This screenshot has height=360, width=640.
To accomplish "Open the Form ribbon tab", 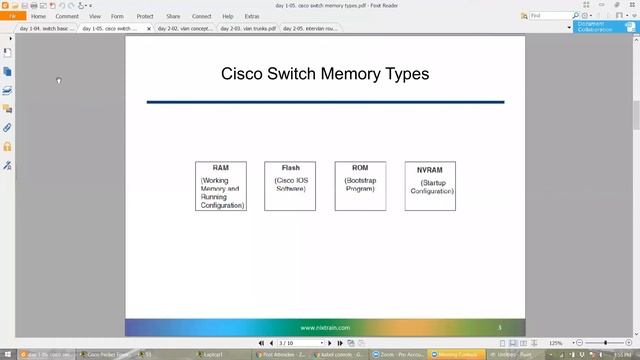I will click(x=117, y=16).
